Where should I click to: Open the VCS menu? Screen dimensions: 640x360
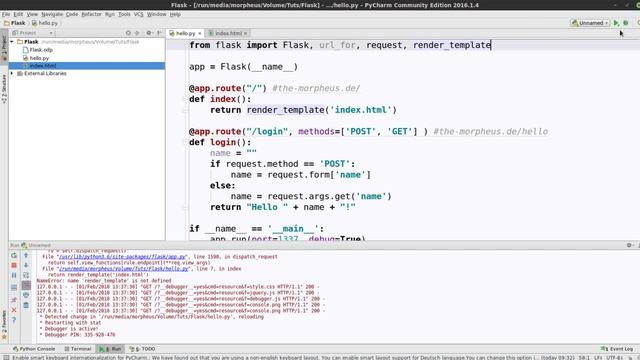(139, 14)
